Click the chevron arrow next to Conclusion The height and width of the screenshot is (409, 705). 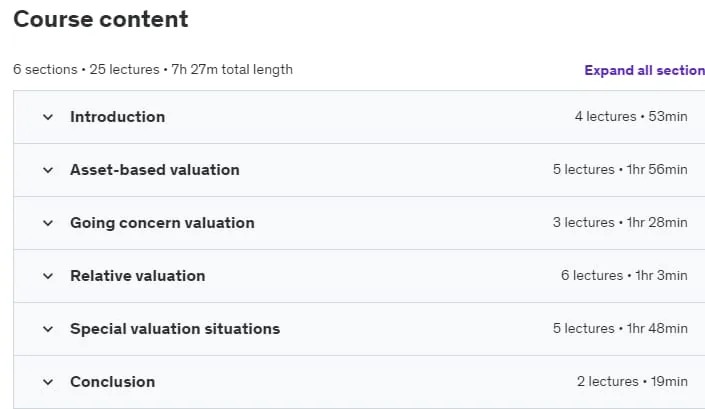48,382
